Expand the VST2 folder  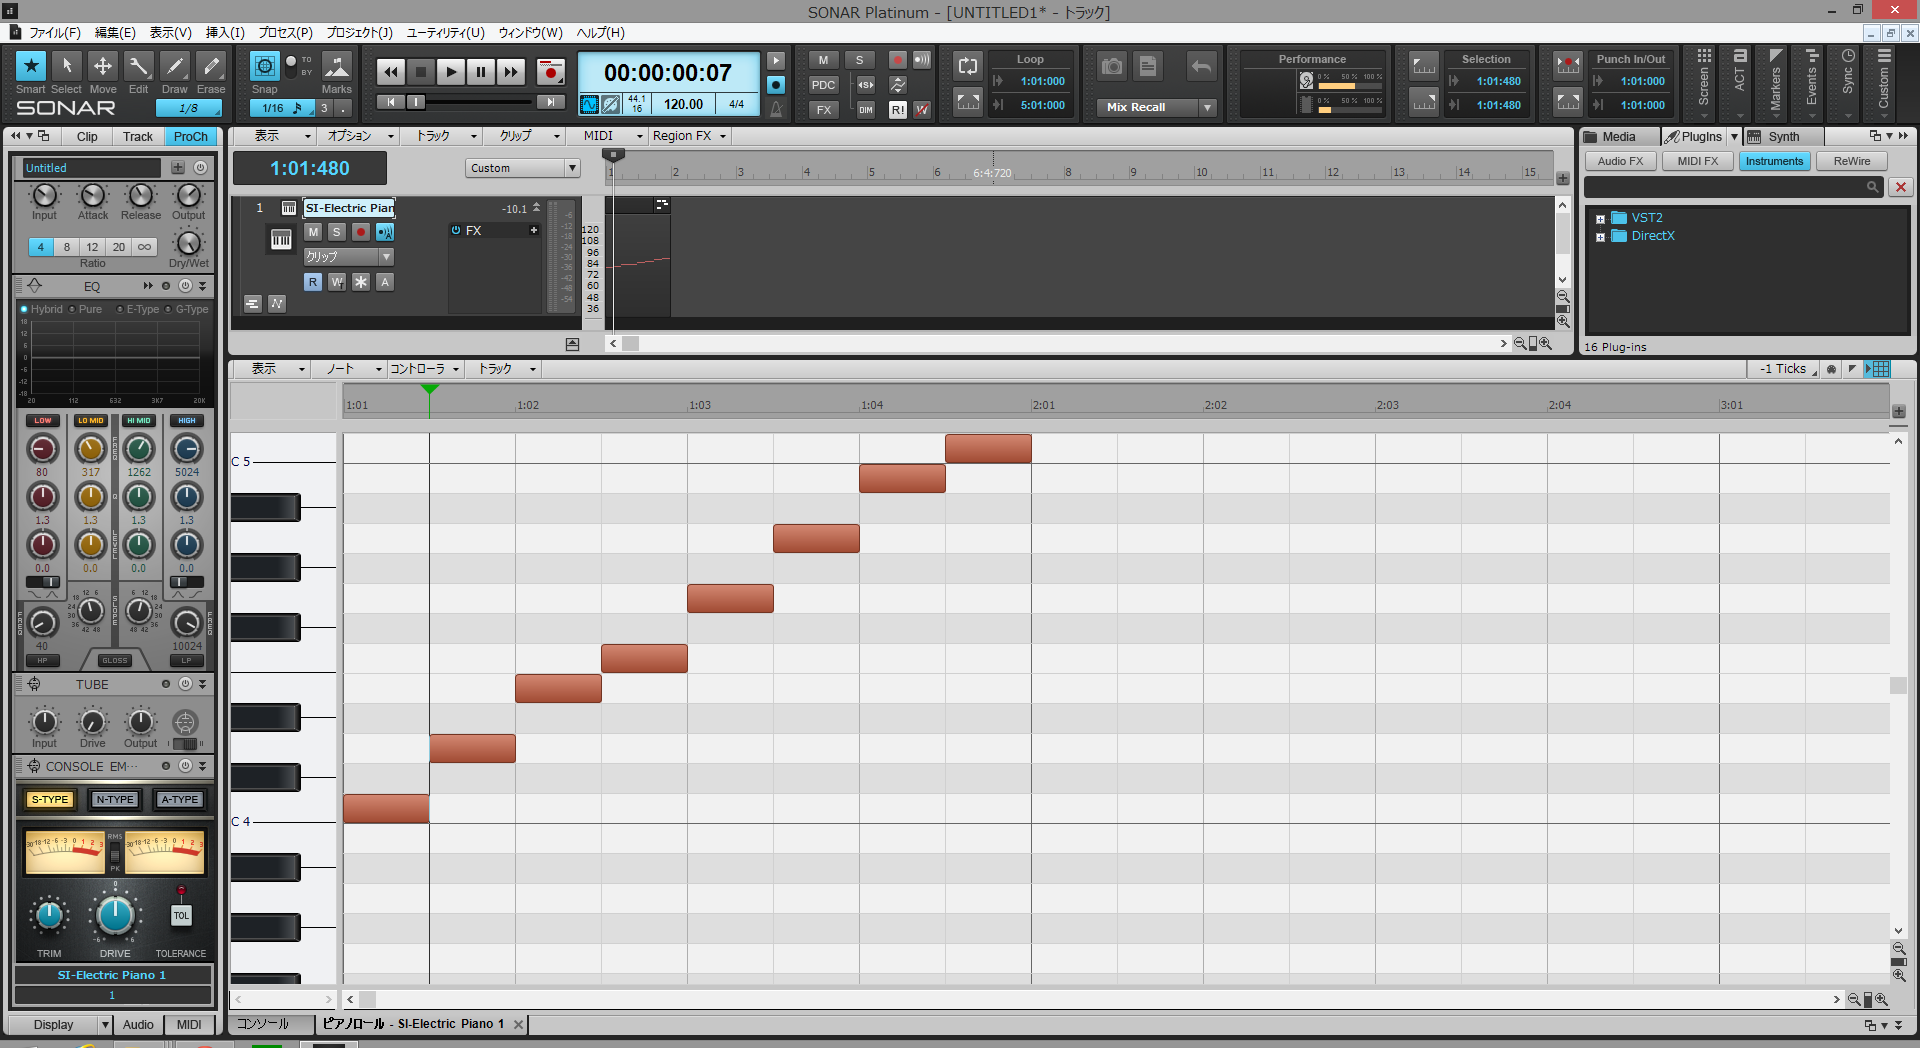click(x=1600, y=219)
